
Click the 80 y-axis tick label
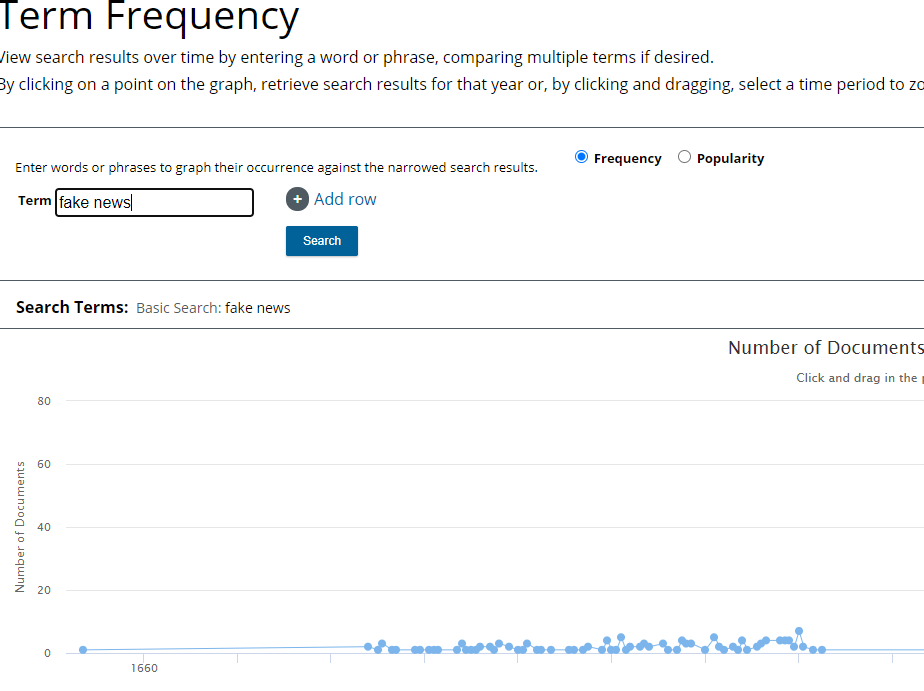tap(44, 401)
